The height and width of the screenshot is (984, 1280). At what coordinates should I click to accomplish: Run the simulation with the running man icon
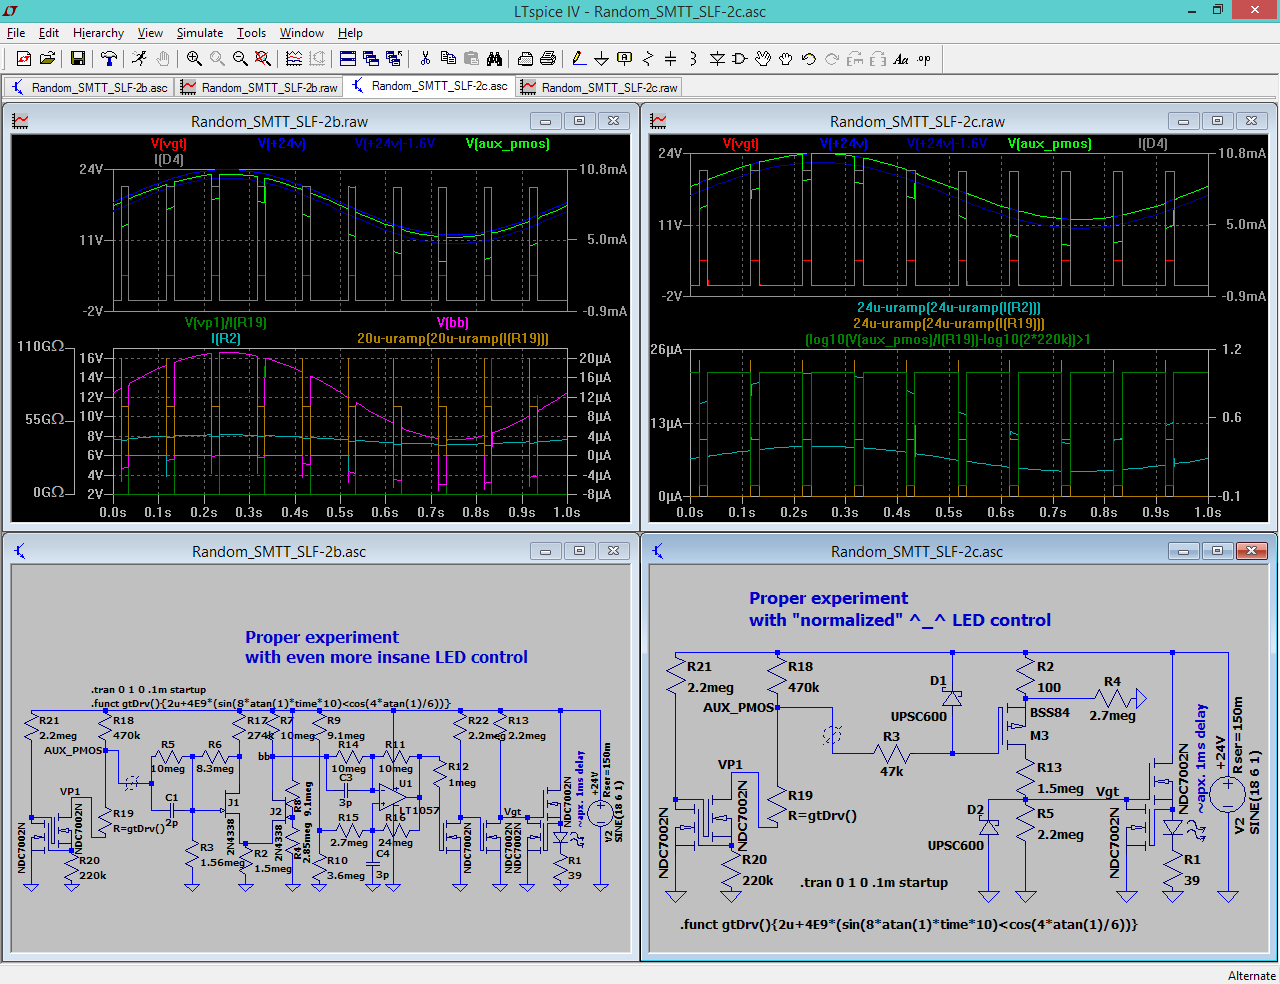pos(140,59)
